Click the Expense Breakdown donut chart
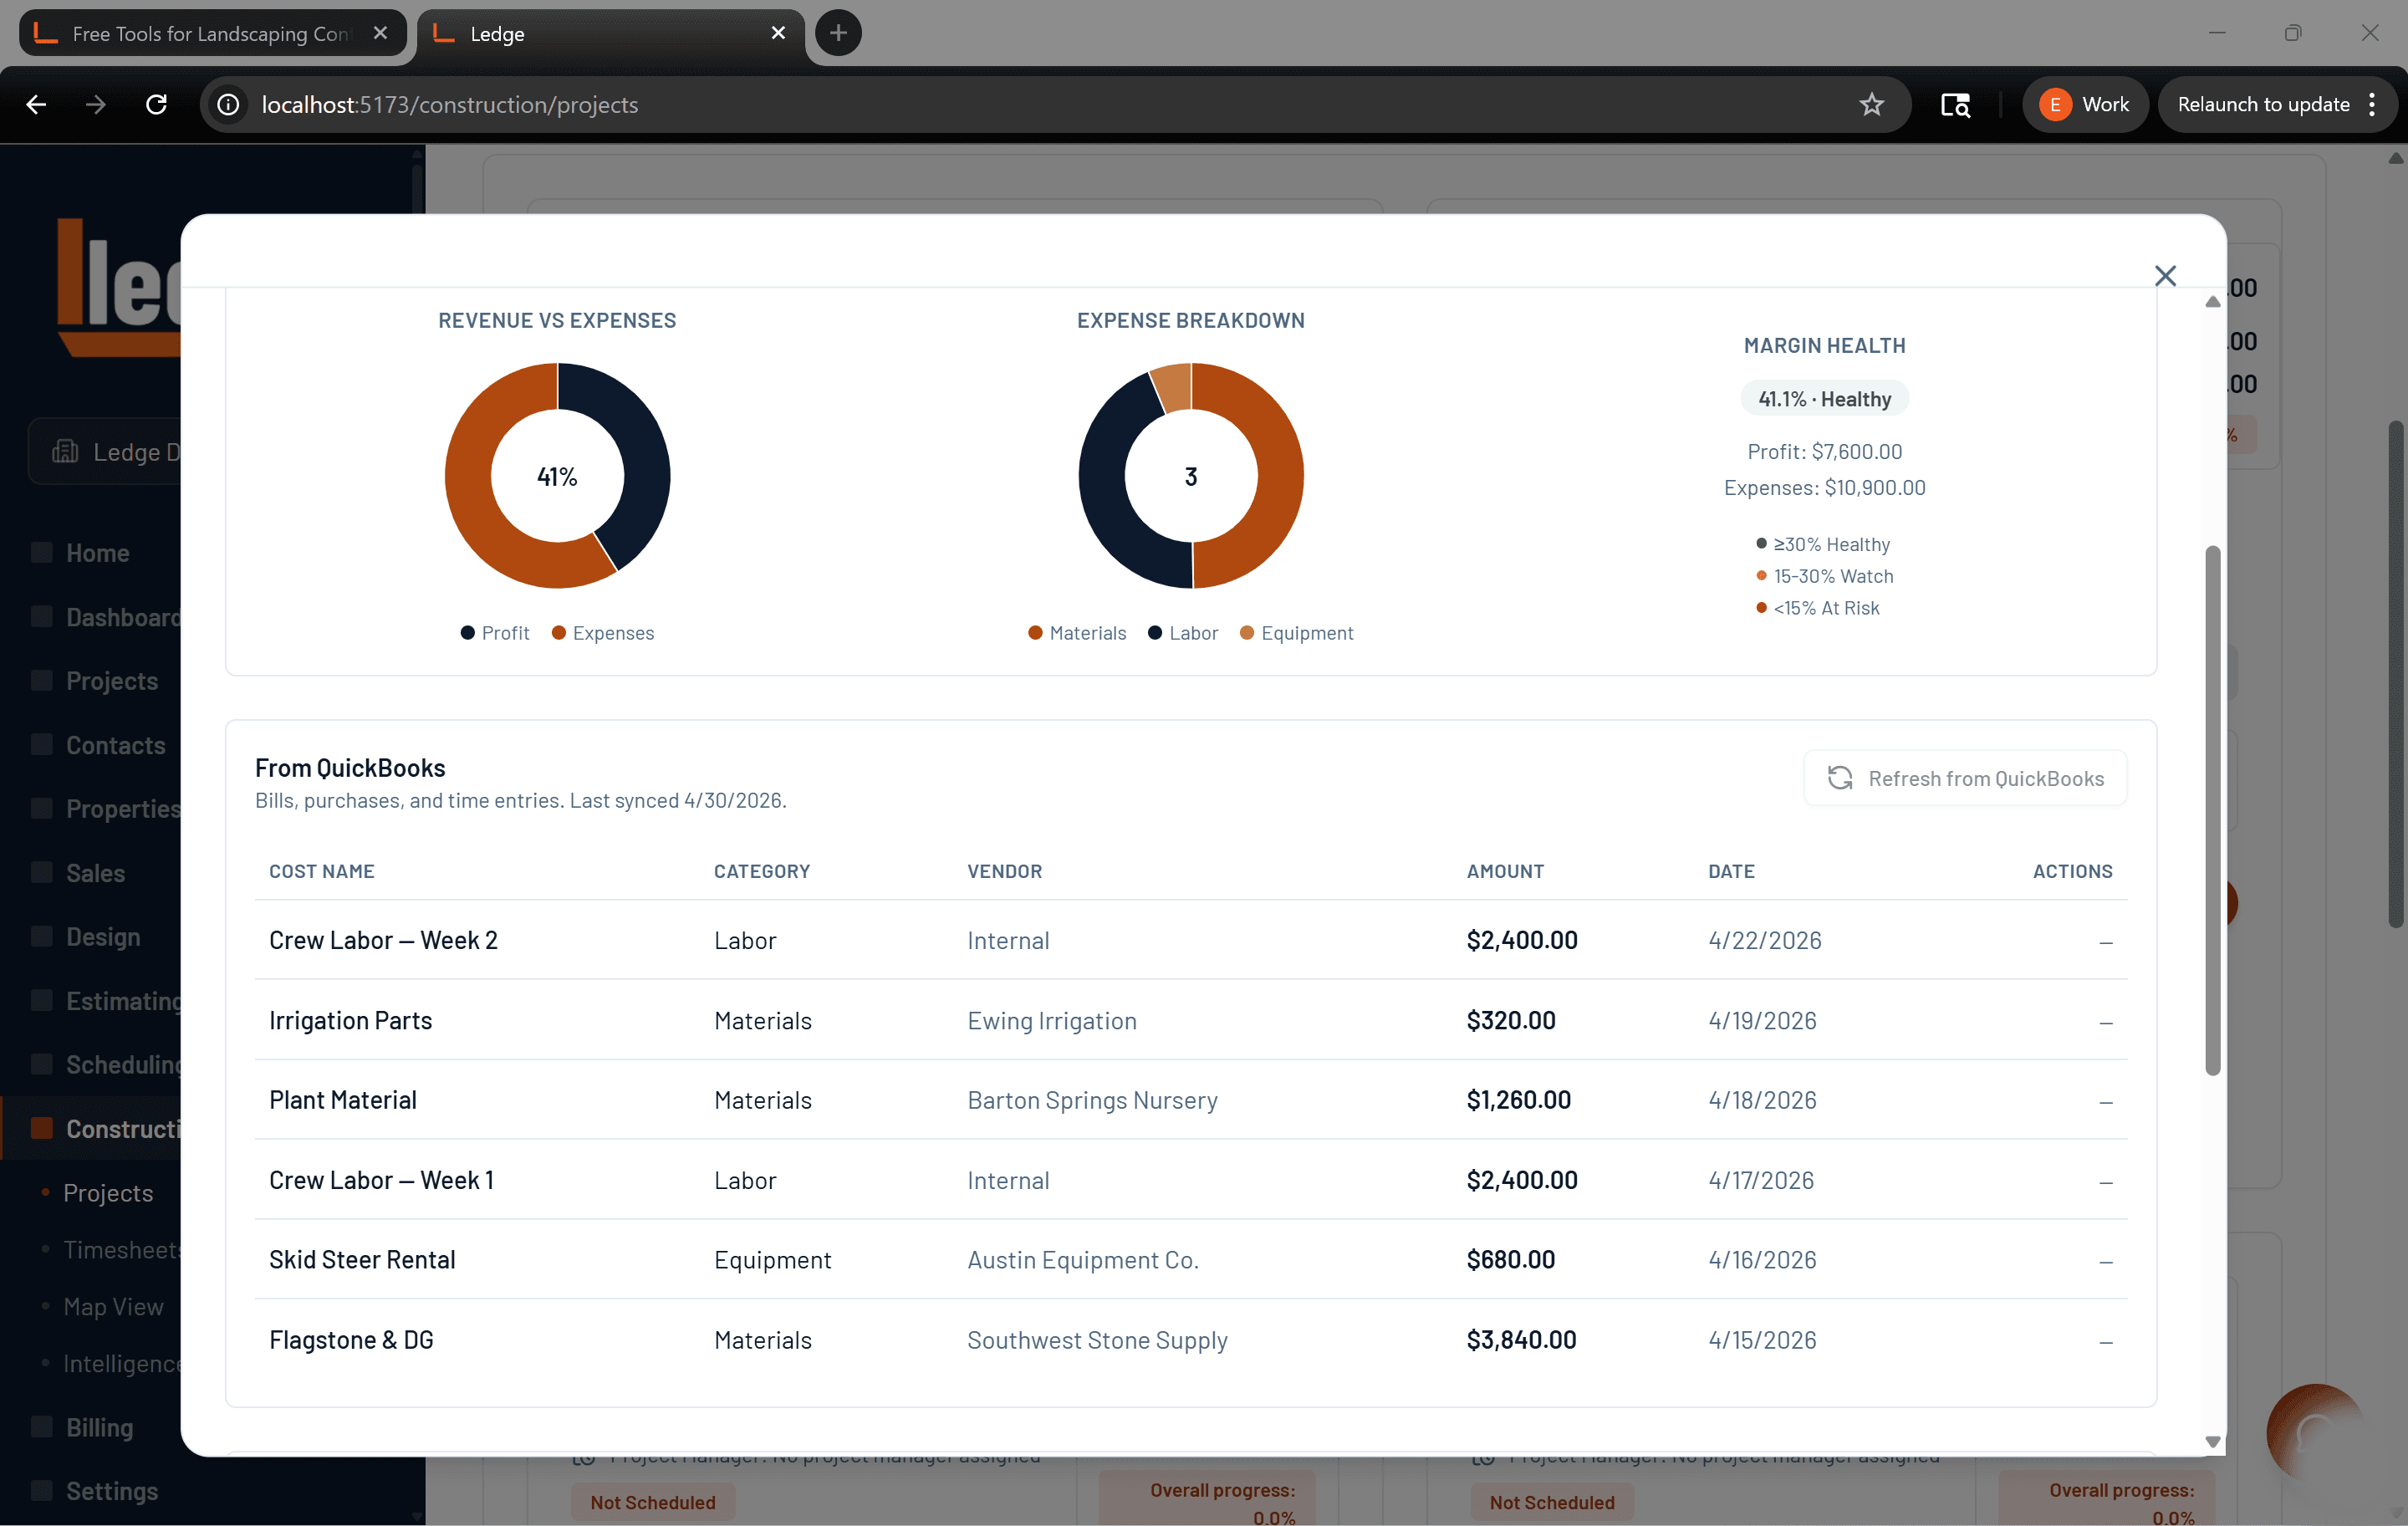 pyautogui.click(x=1190, y=476)
